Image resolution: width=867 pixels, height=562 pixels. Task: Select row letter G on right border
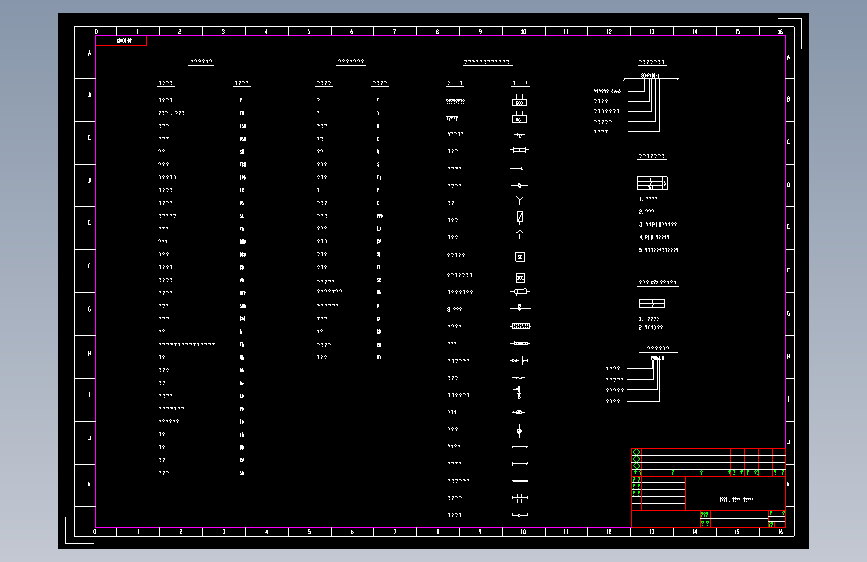pyautogui.click(x=788, y=314)
